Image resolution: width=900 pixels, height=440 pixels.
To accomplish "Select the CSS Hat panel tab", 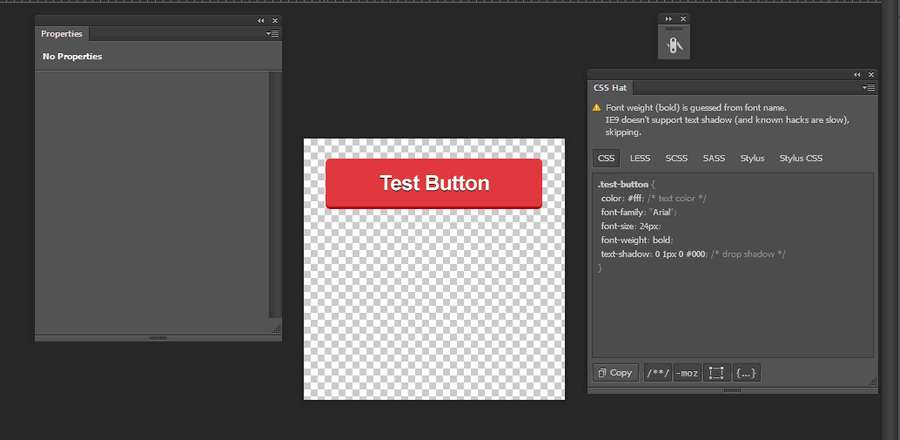I will click(610, 88).
